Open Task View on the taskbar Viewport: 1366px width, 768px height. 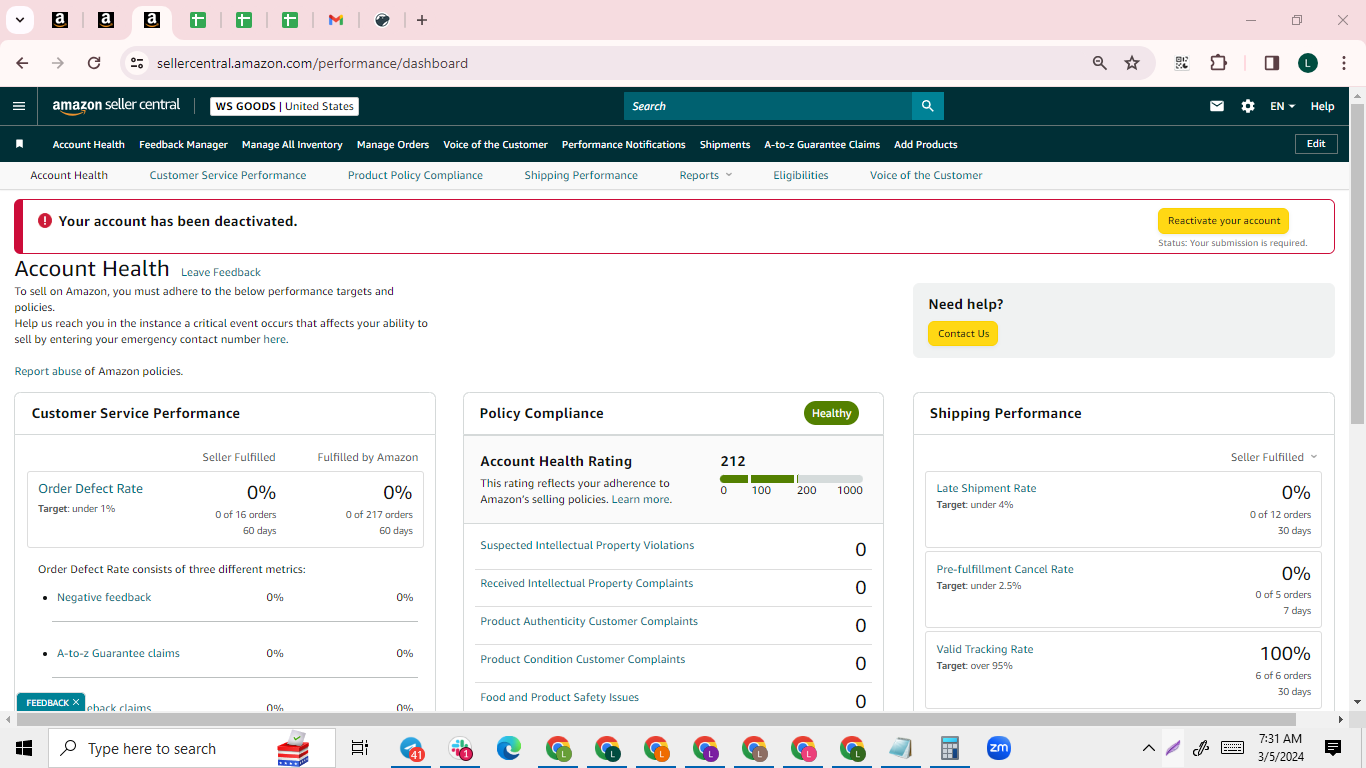click(x=360, y=748)
